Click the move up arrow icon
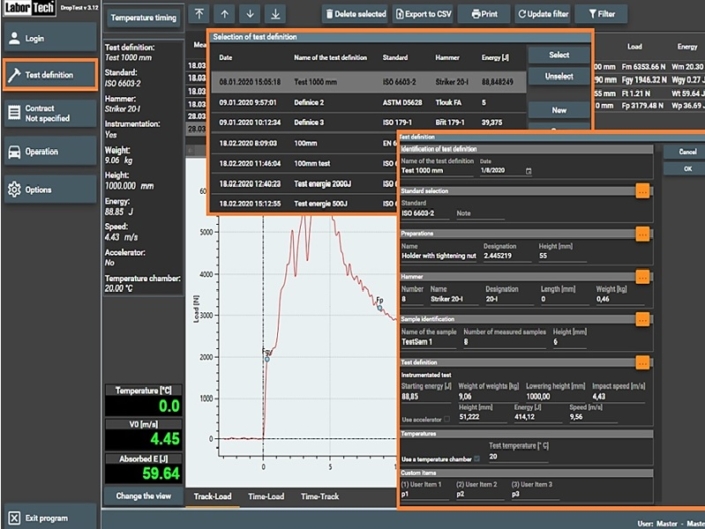Screen dimensions: 705x529 [223, 14]
